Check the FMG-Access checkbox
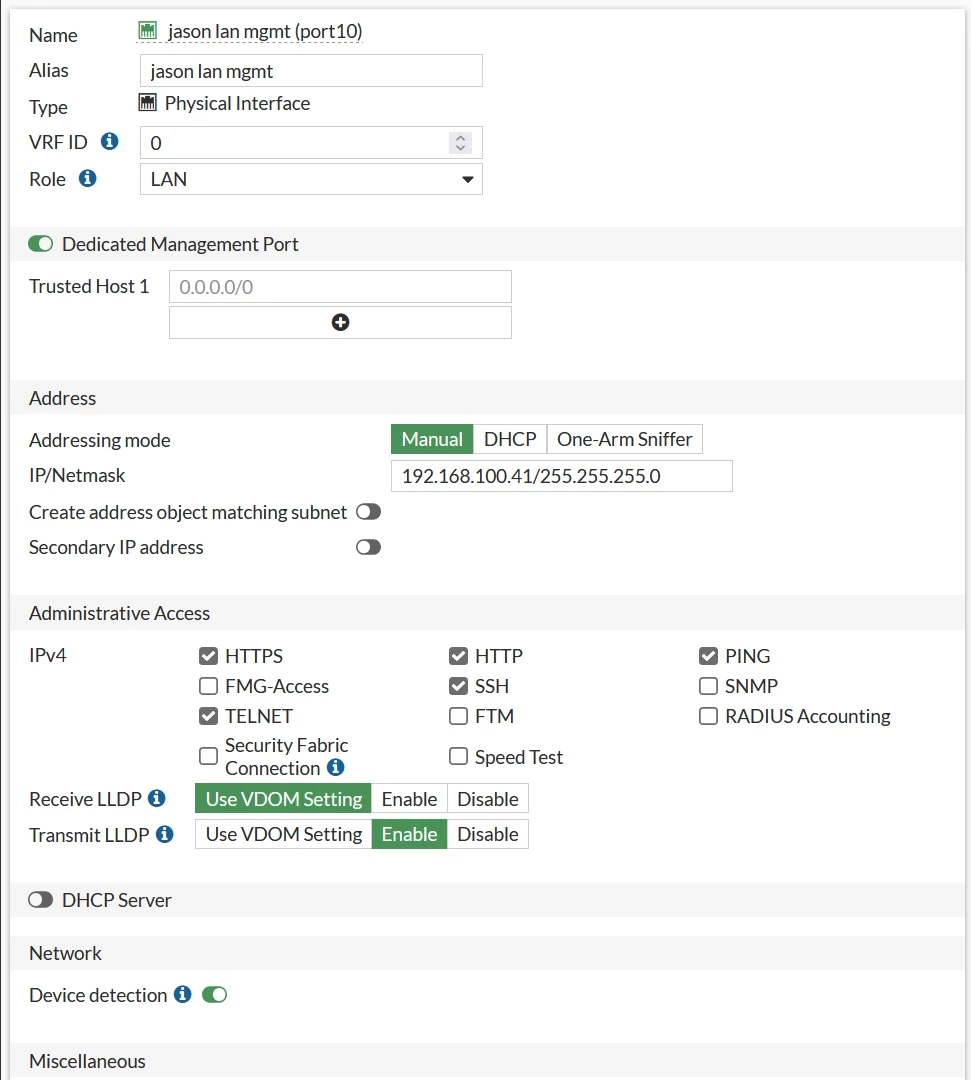 click(208, 686)
